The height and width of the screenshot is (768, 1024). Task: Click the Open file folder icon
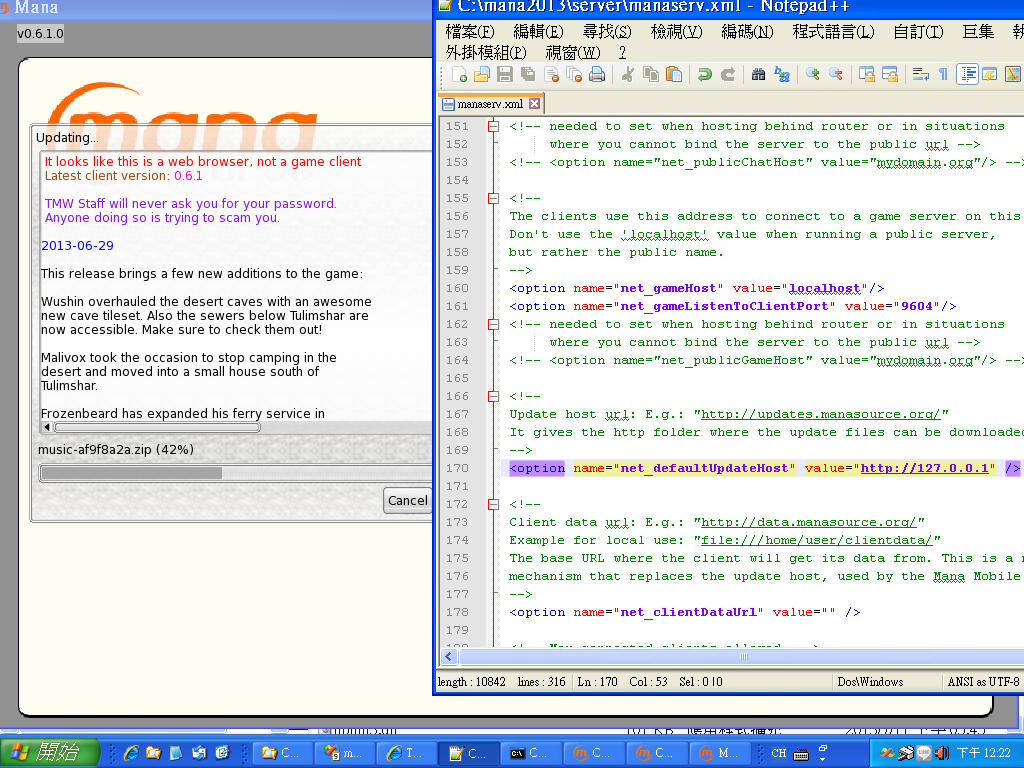pos(482,74)
